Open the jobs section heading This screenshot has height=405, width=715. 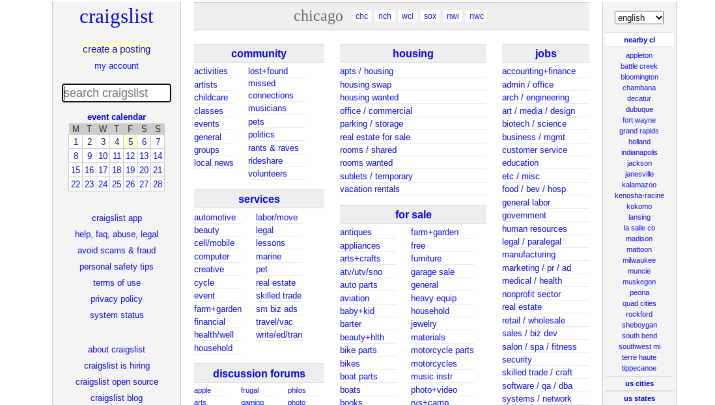[545, 53]
